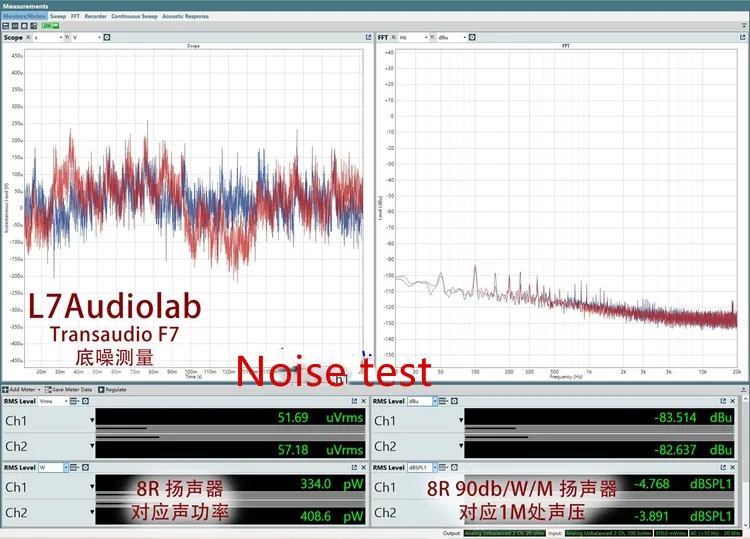Toggle the green ON generator switch
750x539 pixels.
[50, 26]
